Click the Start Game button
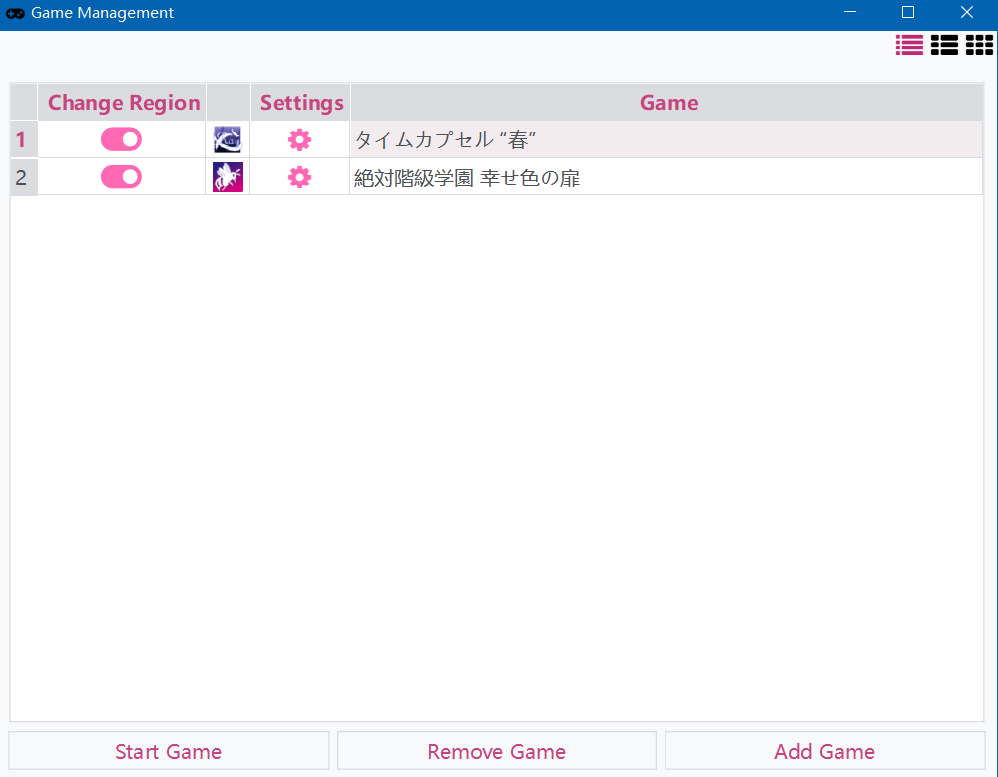This screenshot has width=998, height=777. (169, 751)
